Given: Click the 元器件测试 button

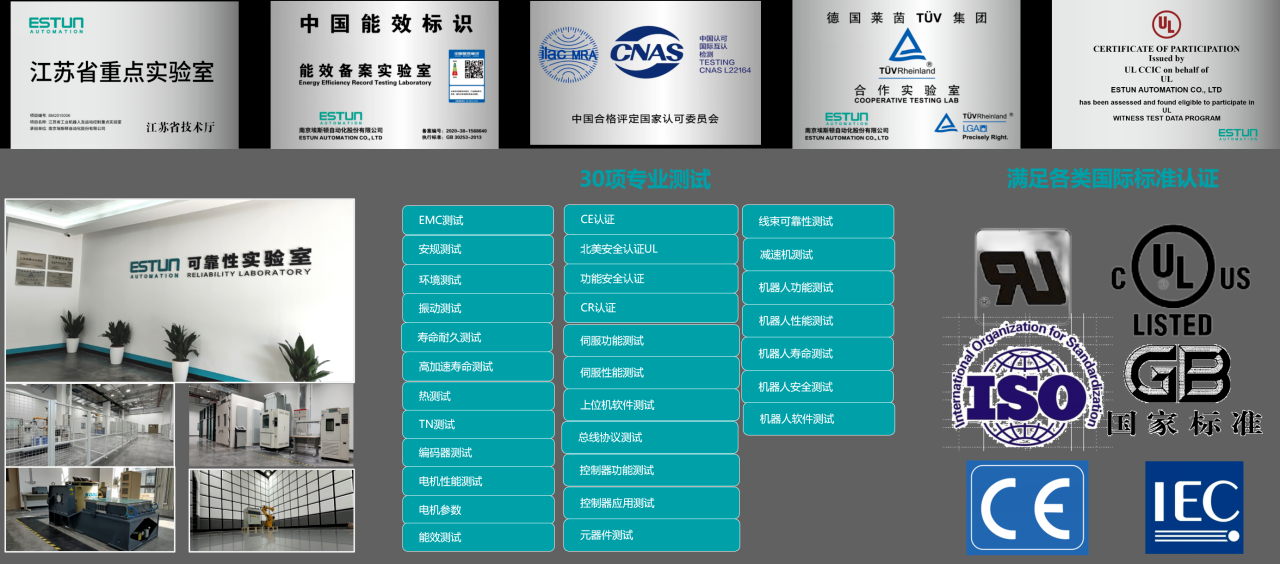Looking at the screenshot, I should [651, 535].
